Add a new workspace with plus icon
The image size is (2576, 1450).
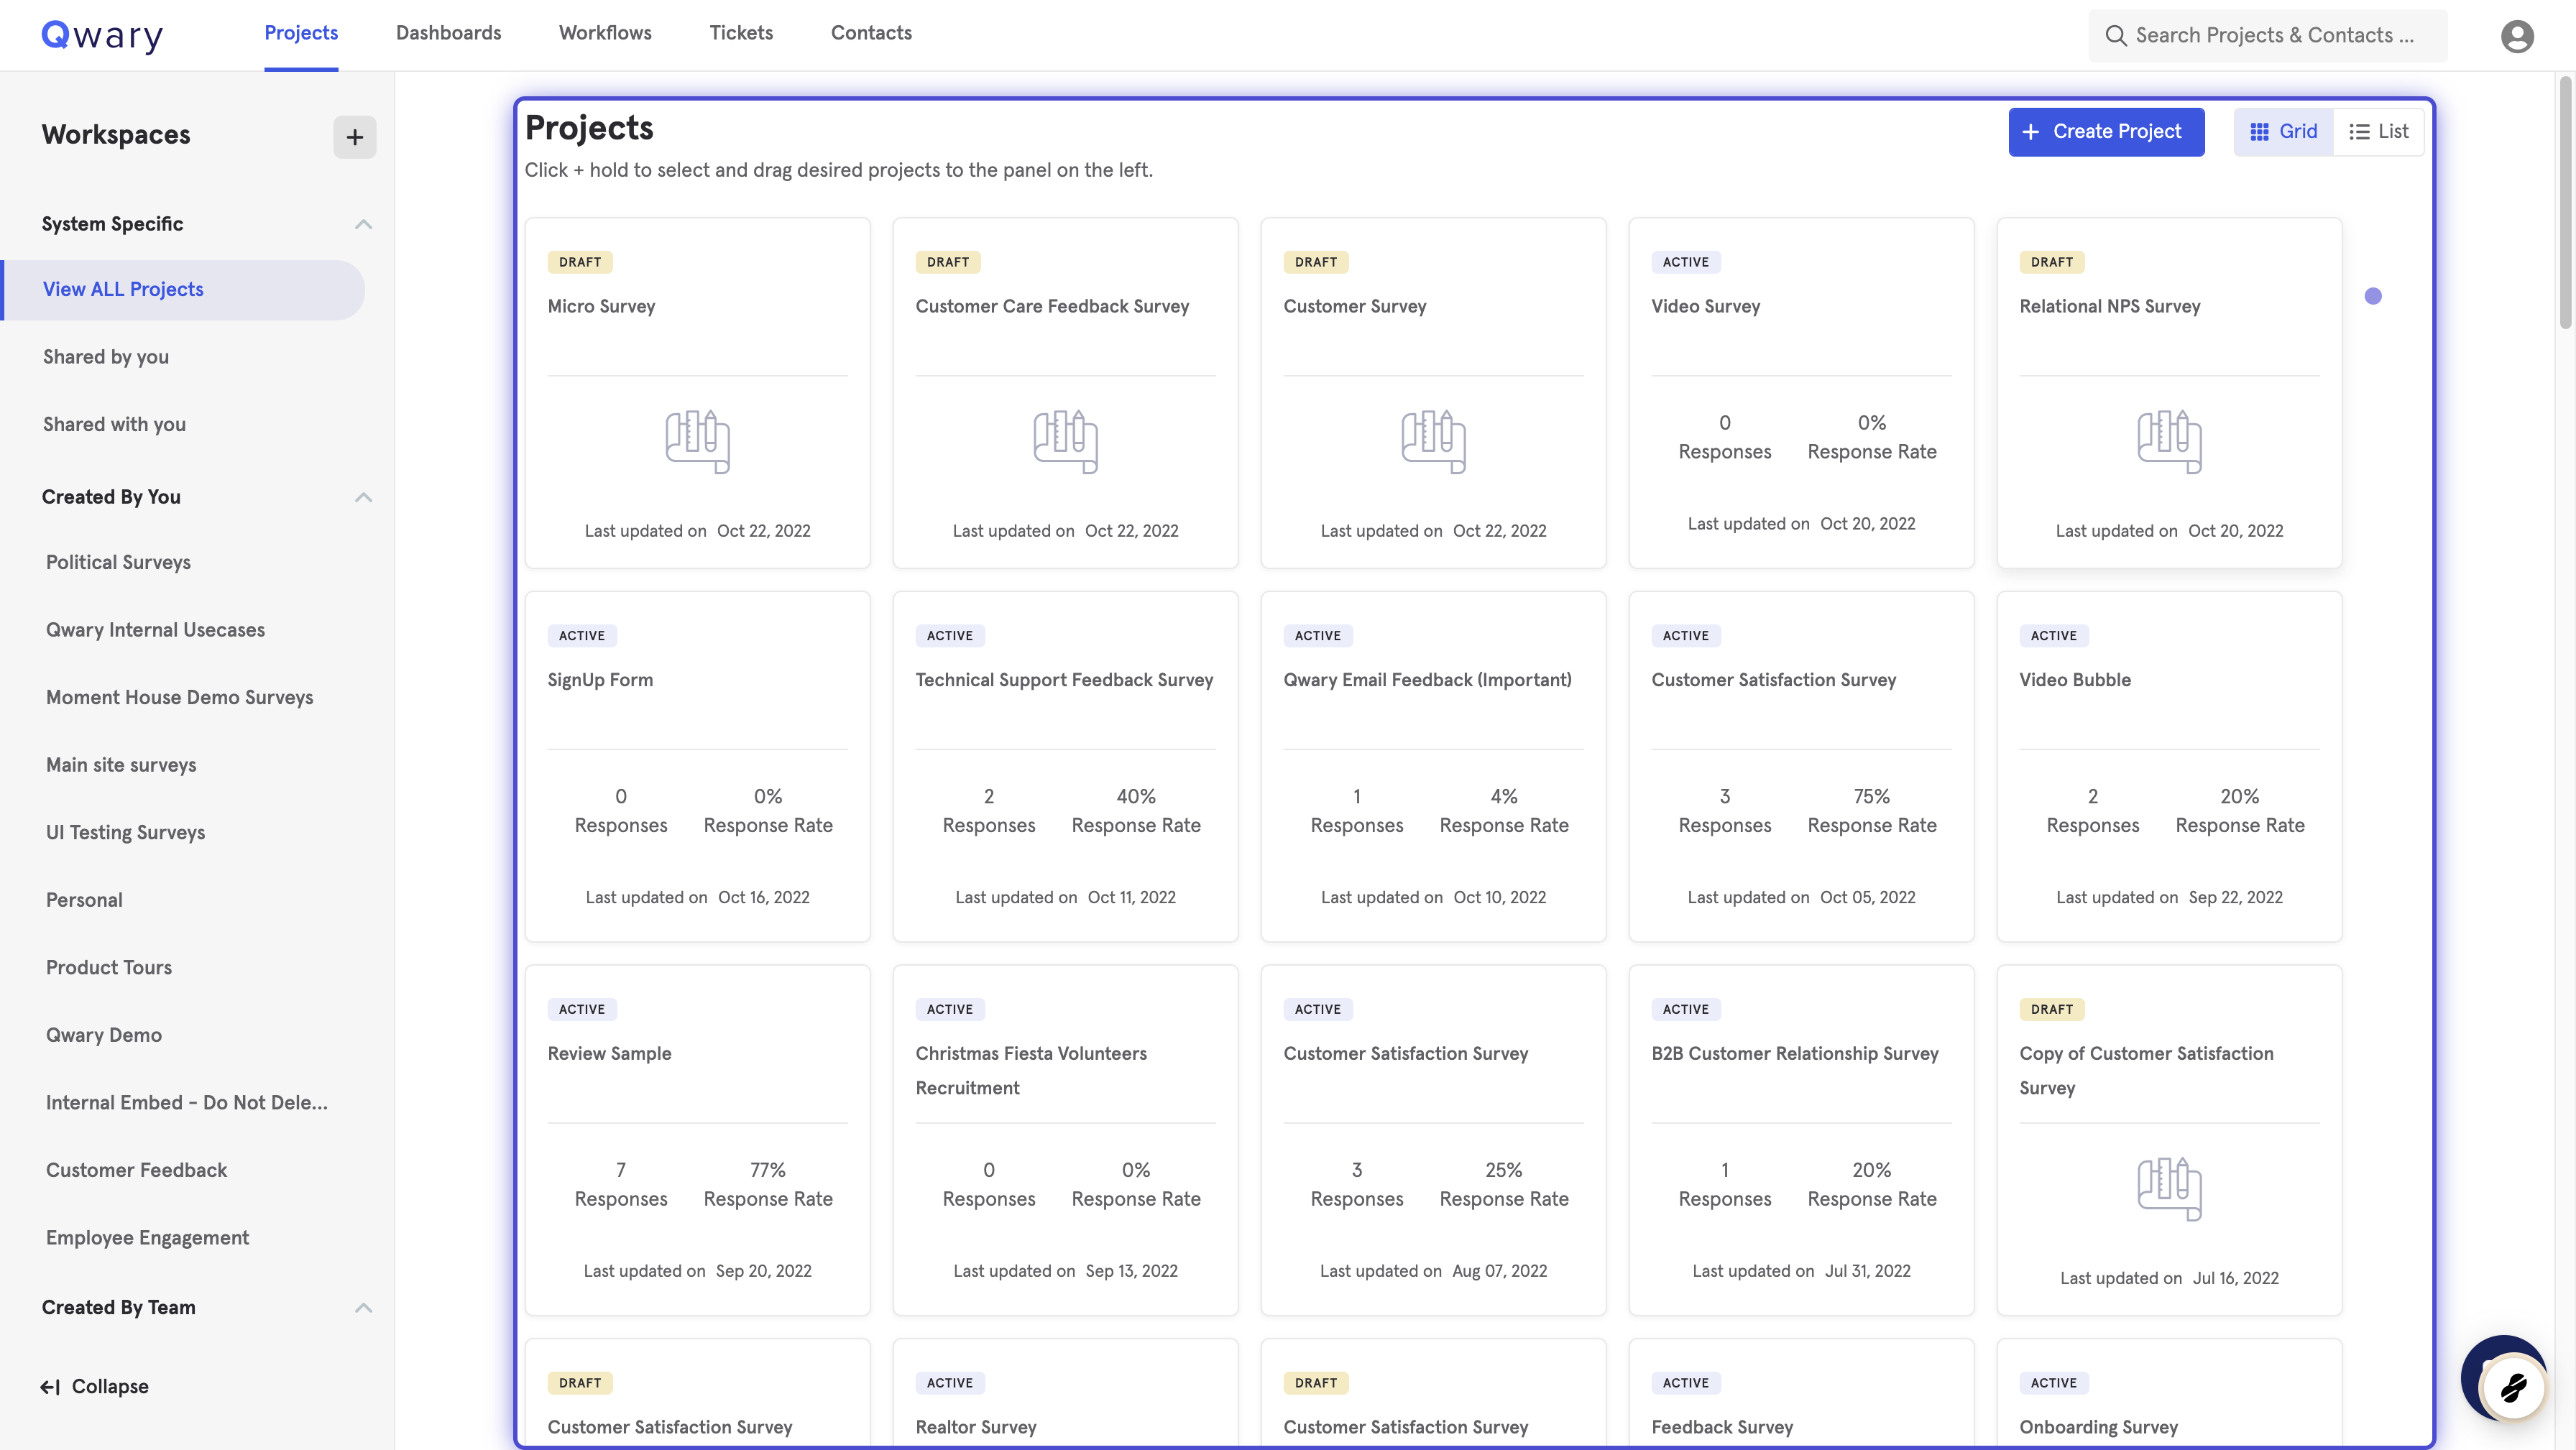click(x=354, y=137)
